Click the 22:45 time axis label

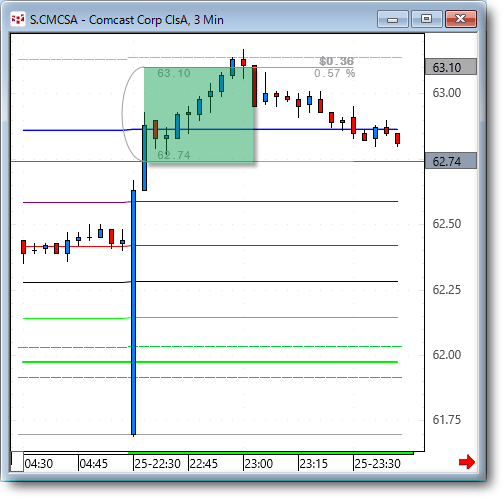204,464
